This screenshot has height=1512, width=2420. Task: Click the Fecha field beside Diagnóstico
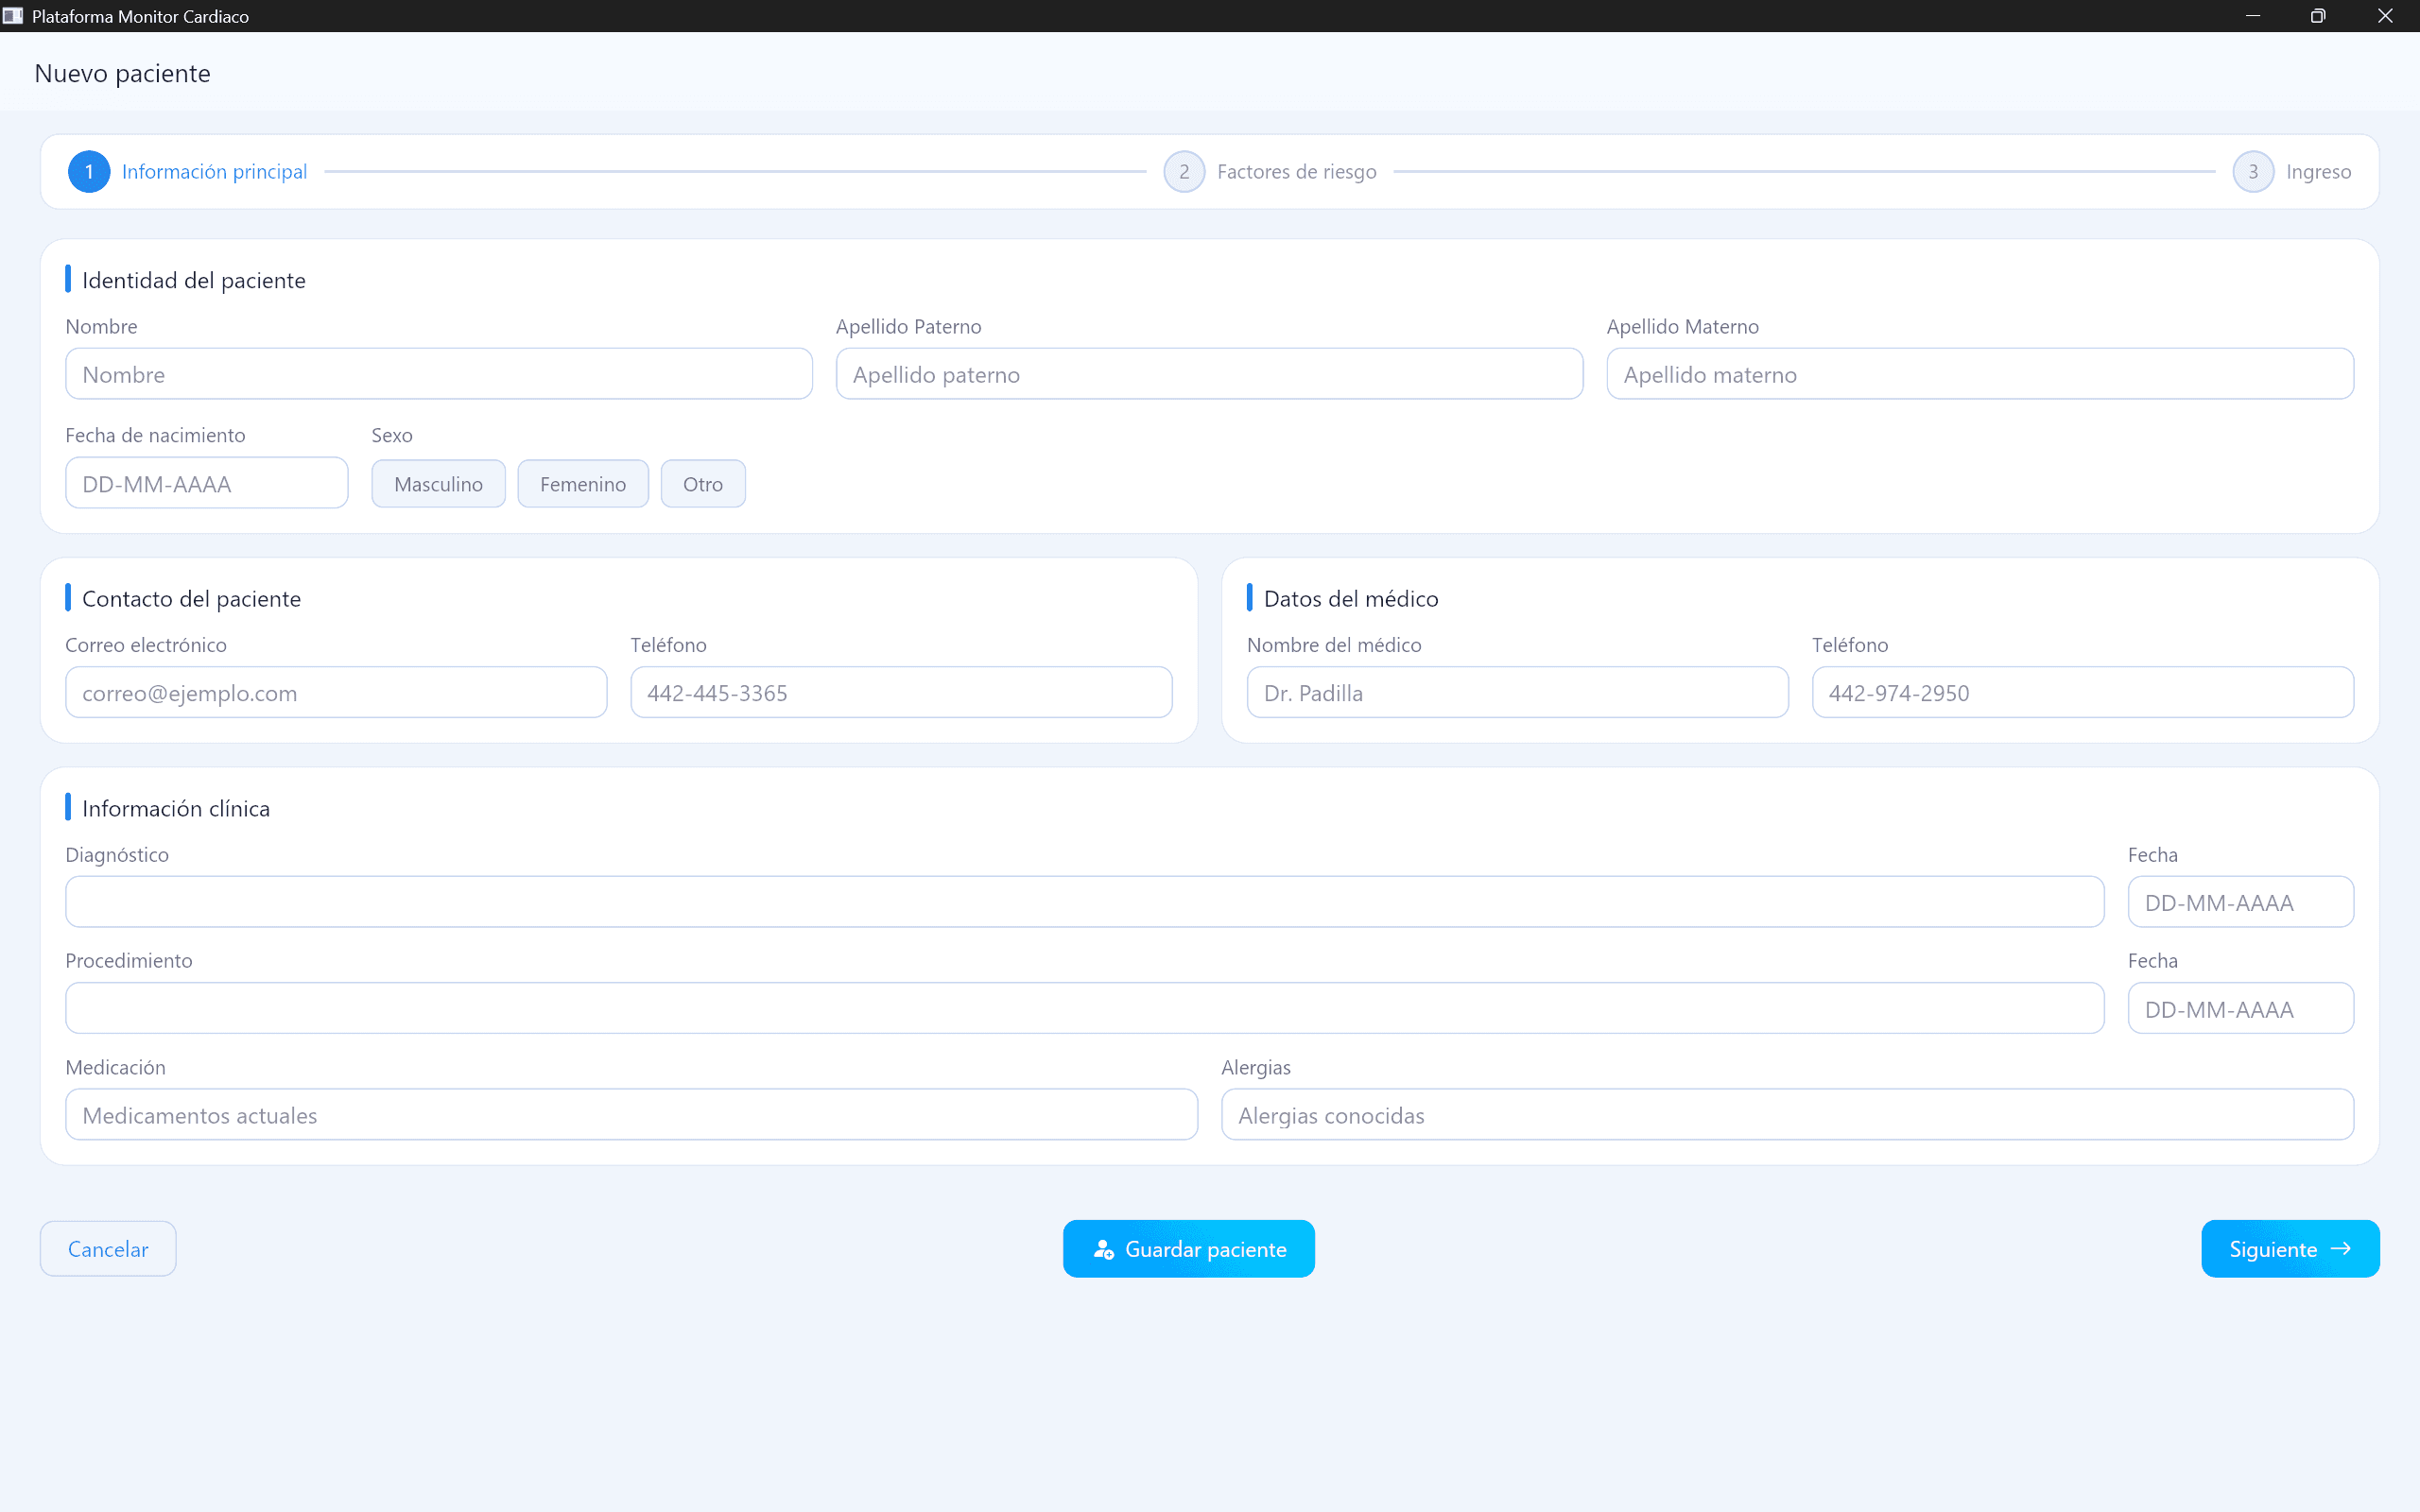tap(2241, 902)
